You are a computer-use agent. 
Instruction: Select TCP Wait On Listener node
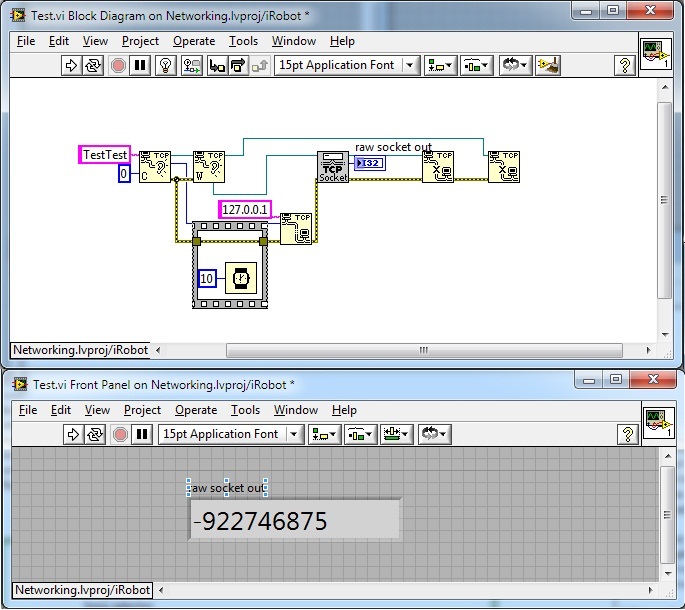209,167
